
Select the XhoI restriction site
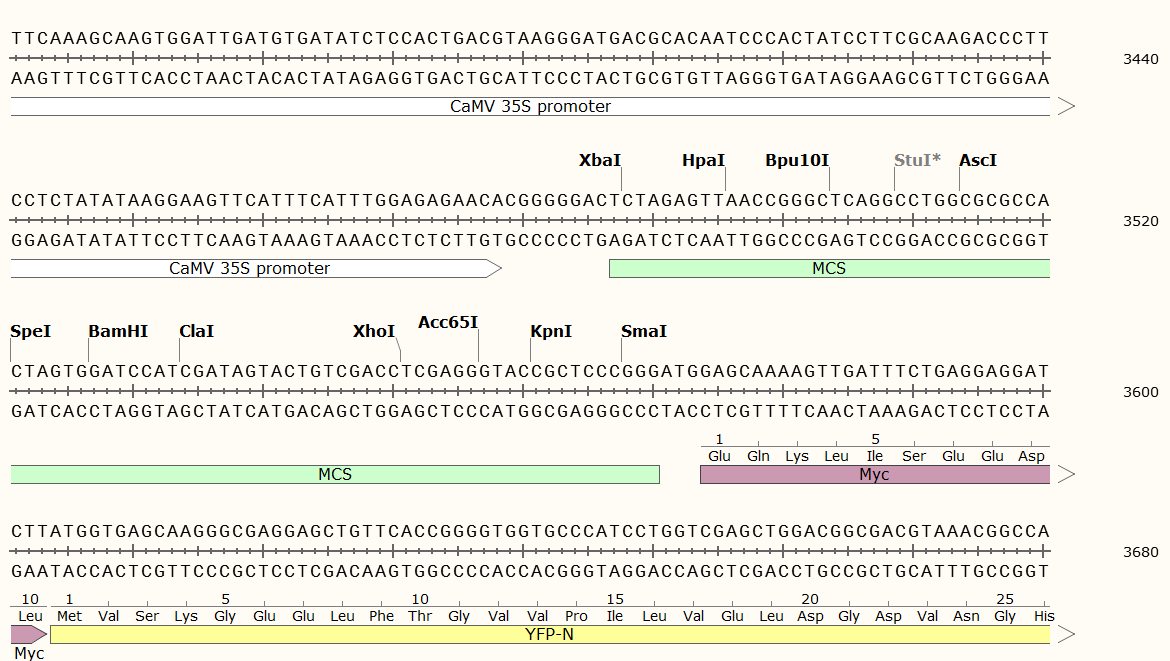374,331
